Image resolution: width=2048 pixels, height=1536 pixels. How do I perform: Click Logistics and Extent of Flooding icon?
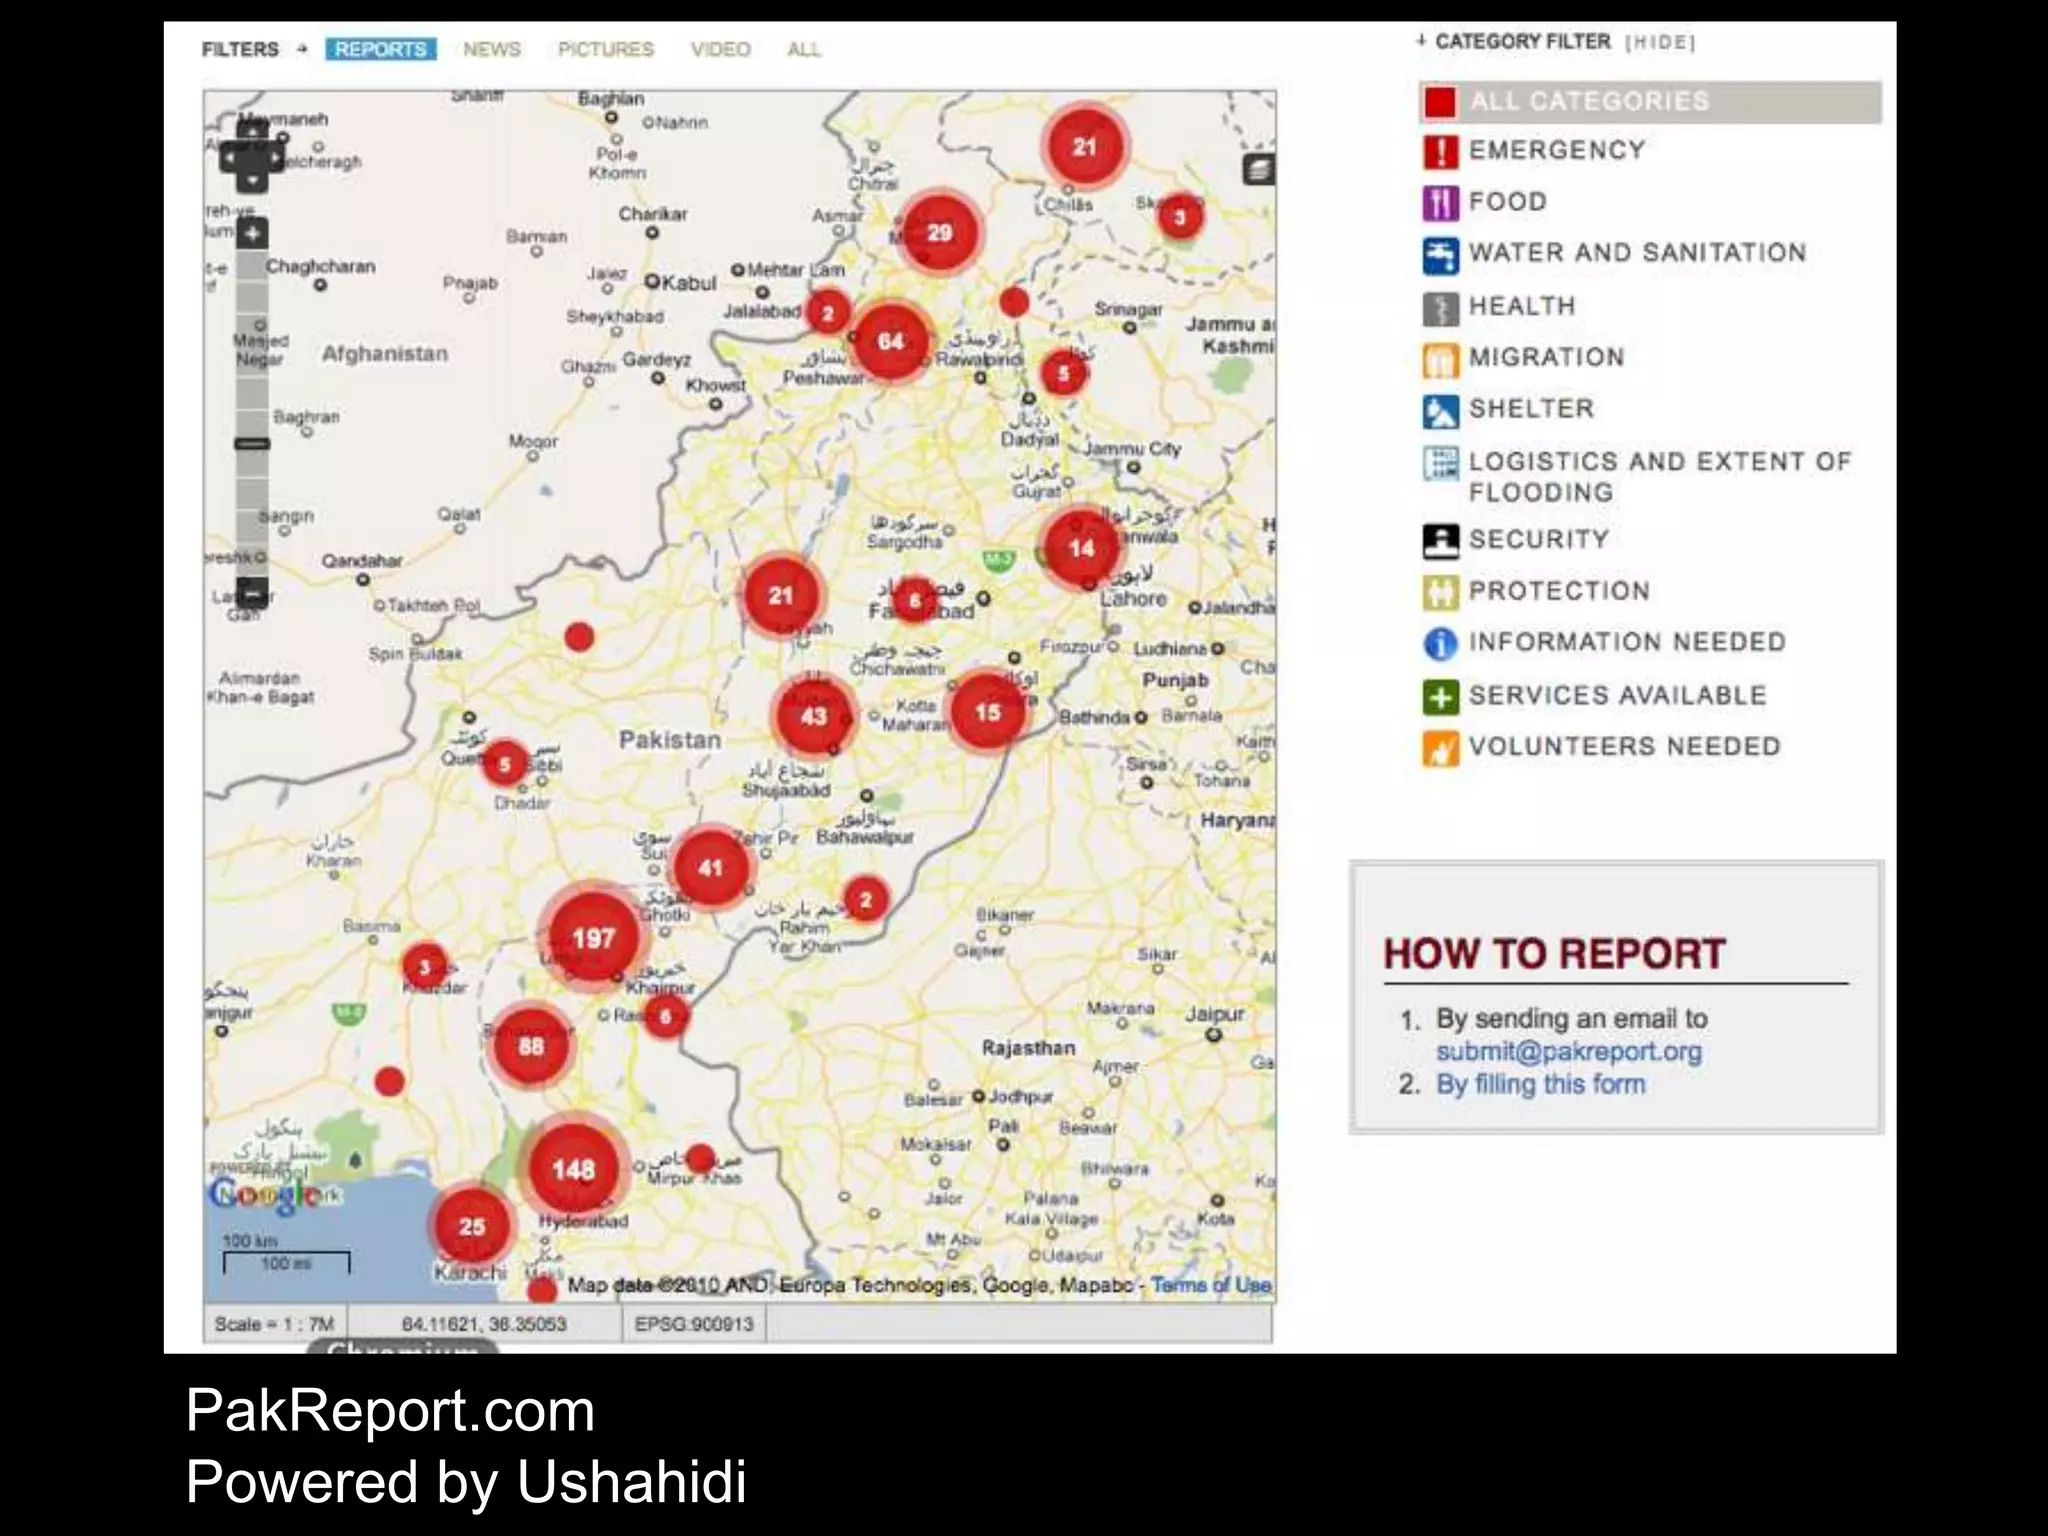point(1440,462)
